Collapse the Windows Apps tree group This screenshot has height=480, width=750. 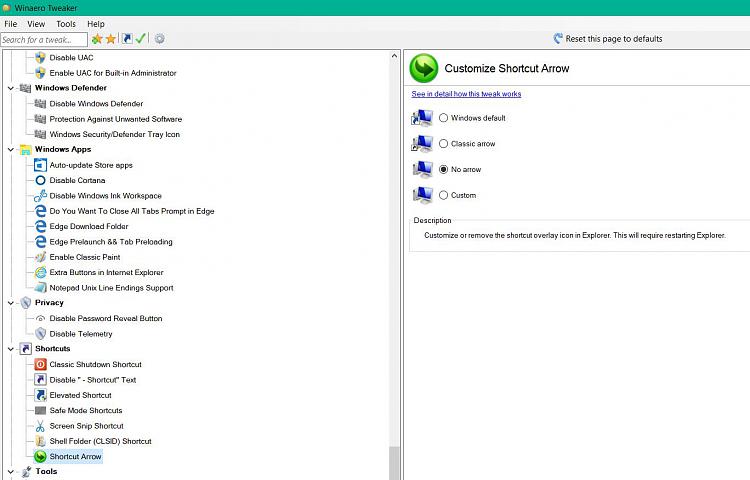pos(11,150)
